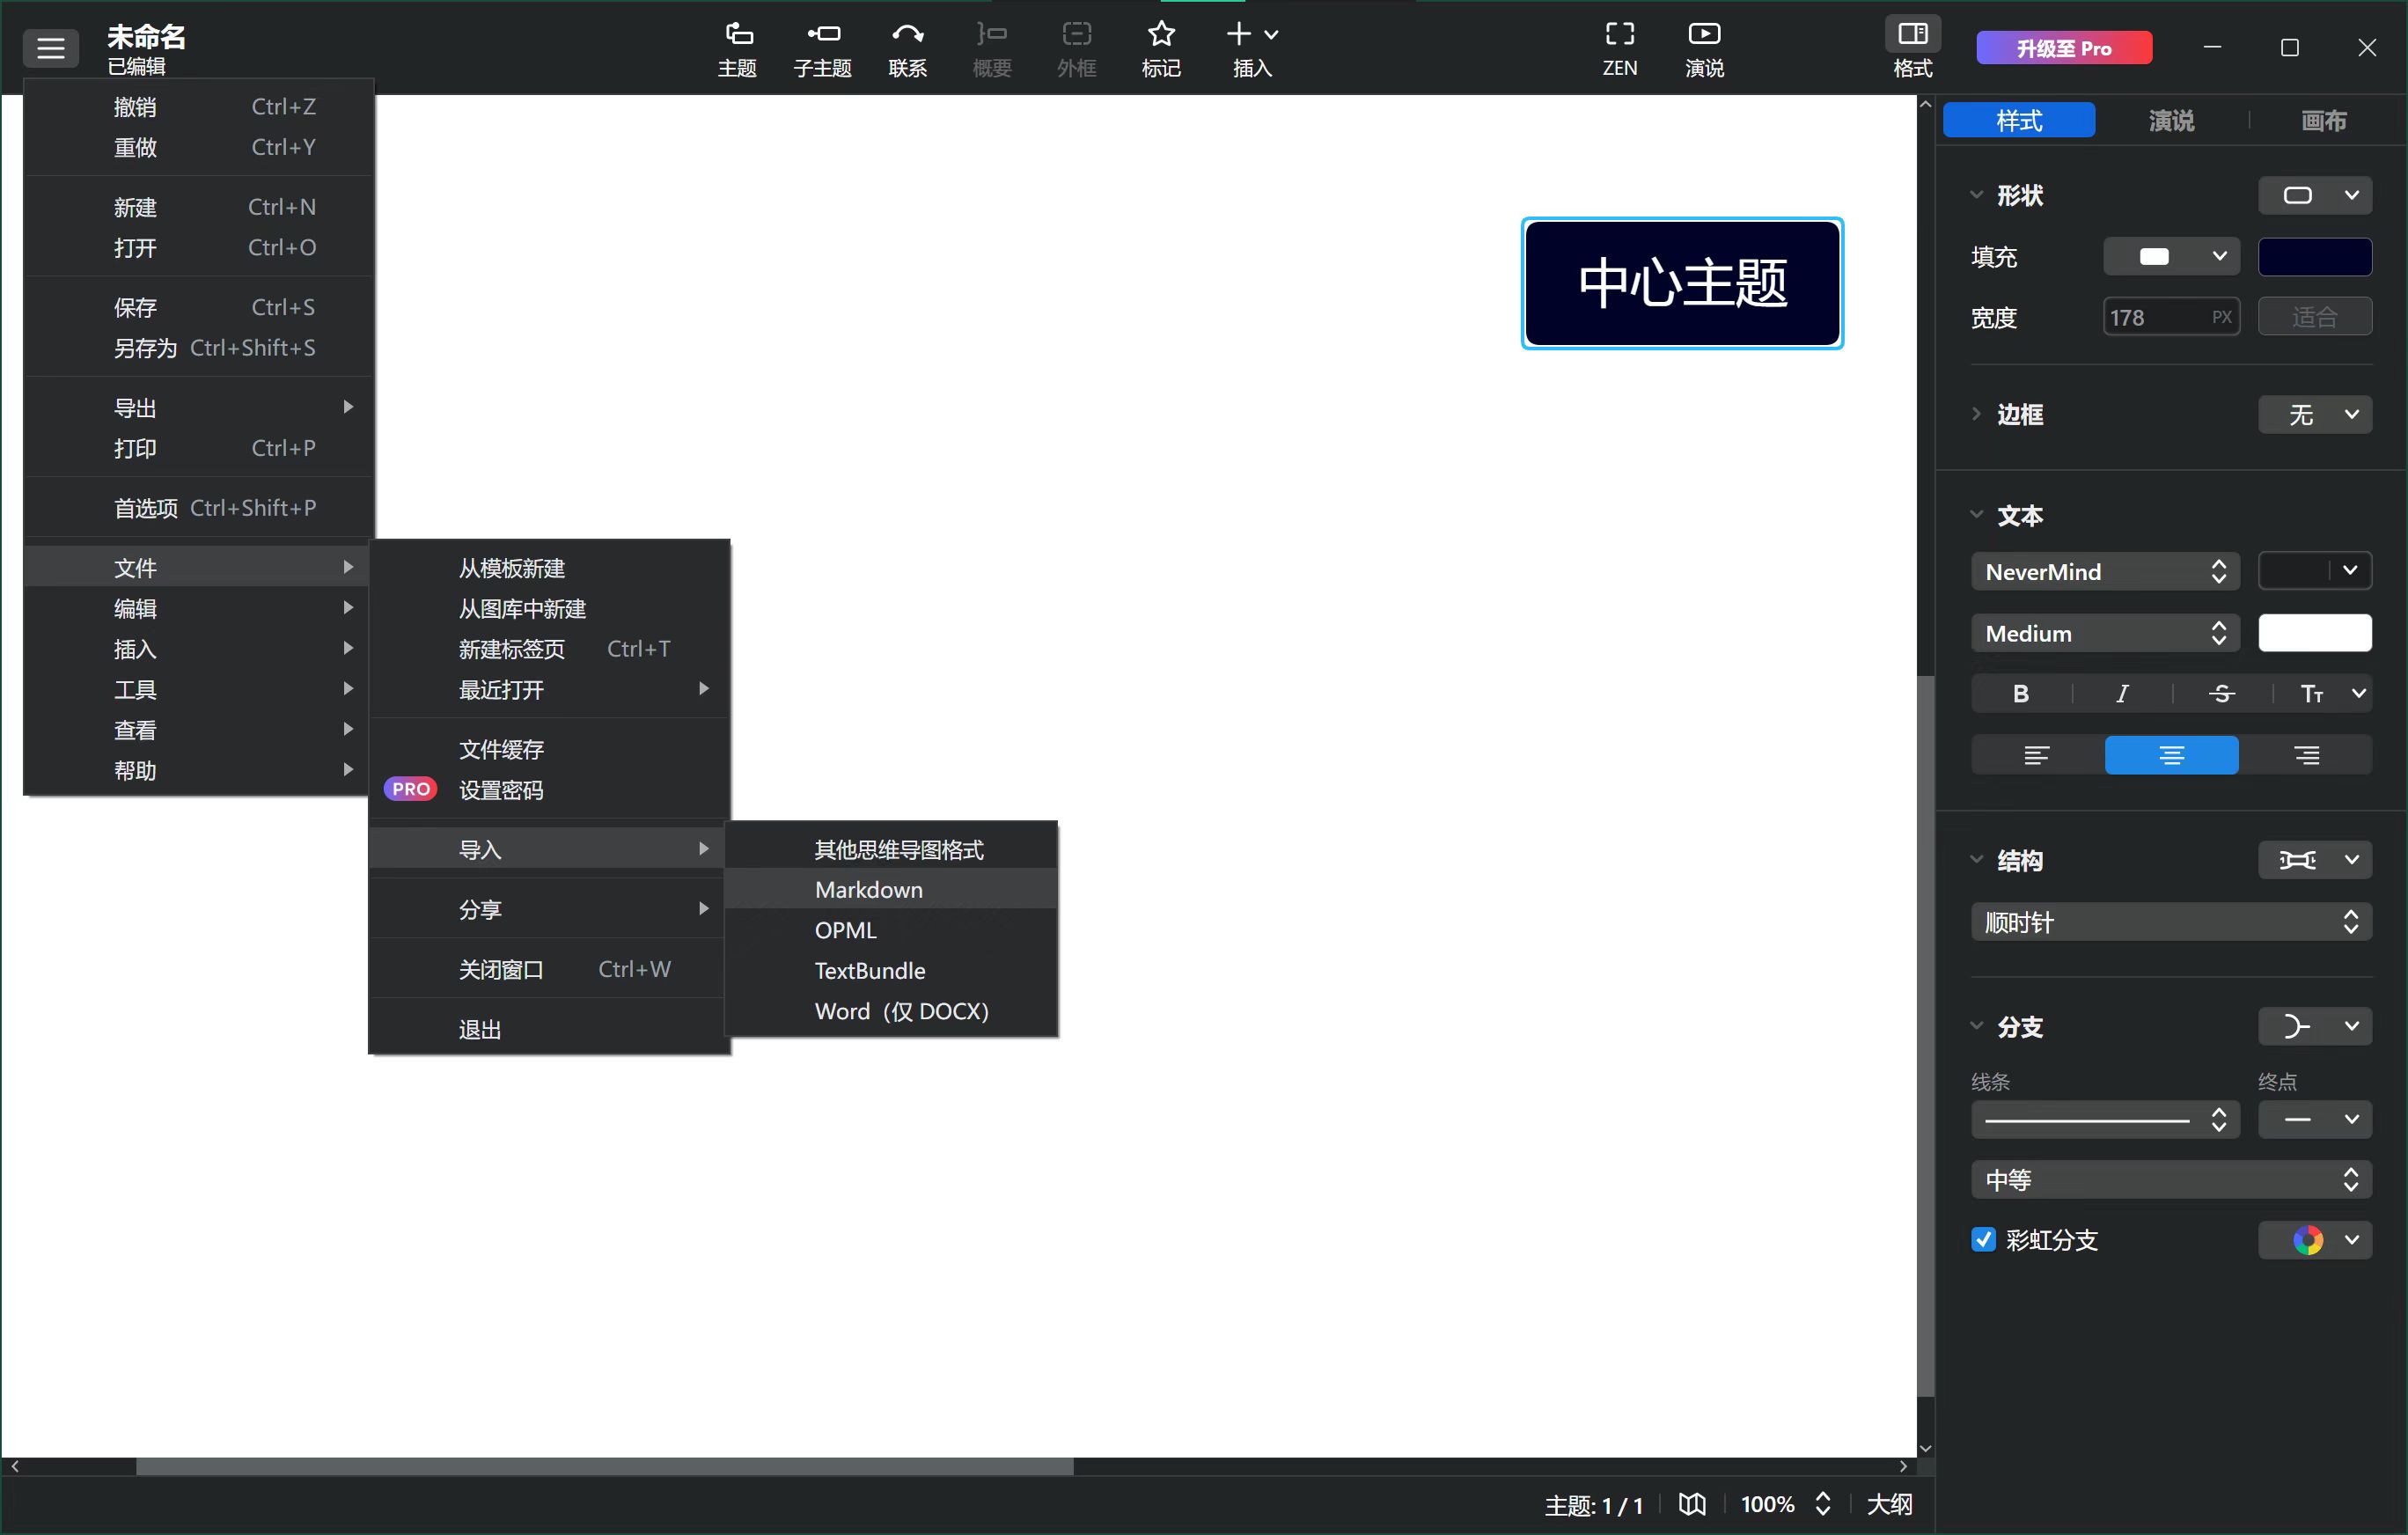Open the fill color swatch
2408x1535 pixels.
pos(2316,256)
